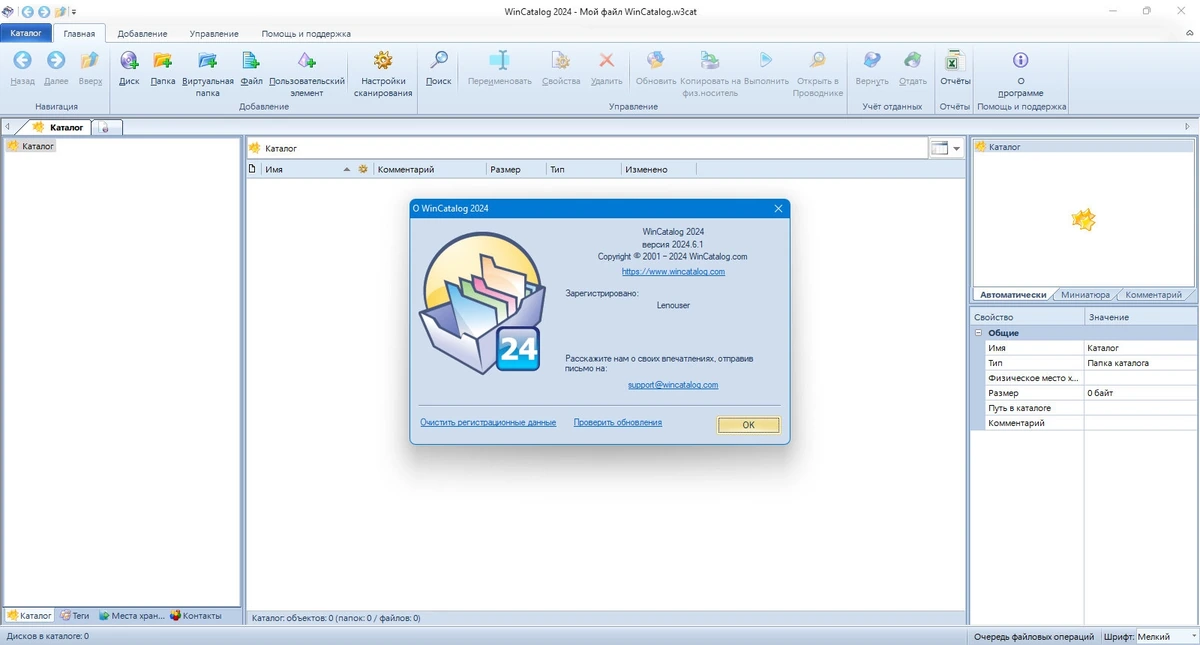The height and width of the screenshot is (645, 1200).
Task: Switch to the Теги bottom tab
Action: tap(75, 615)
